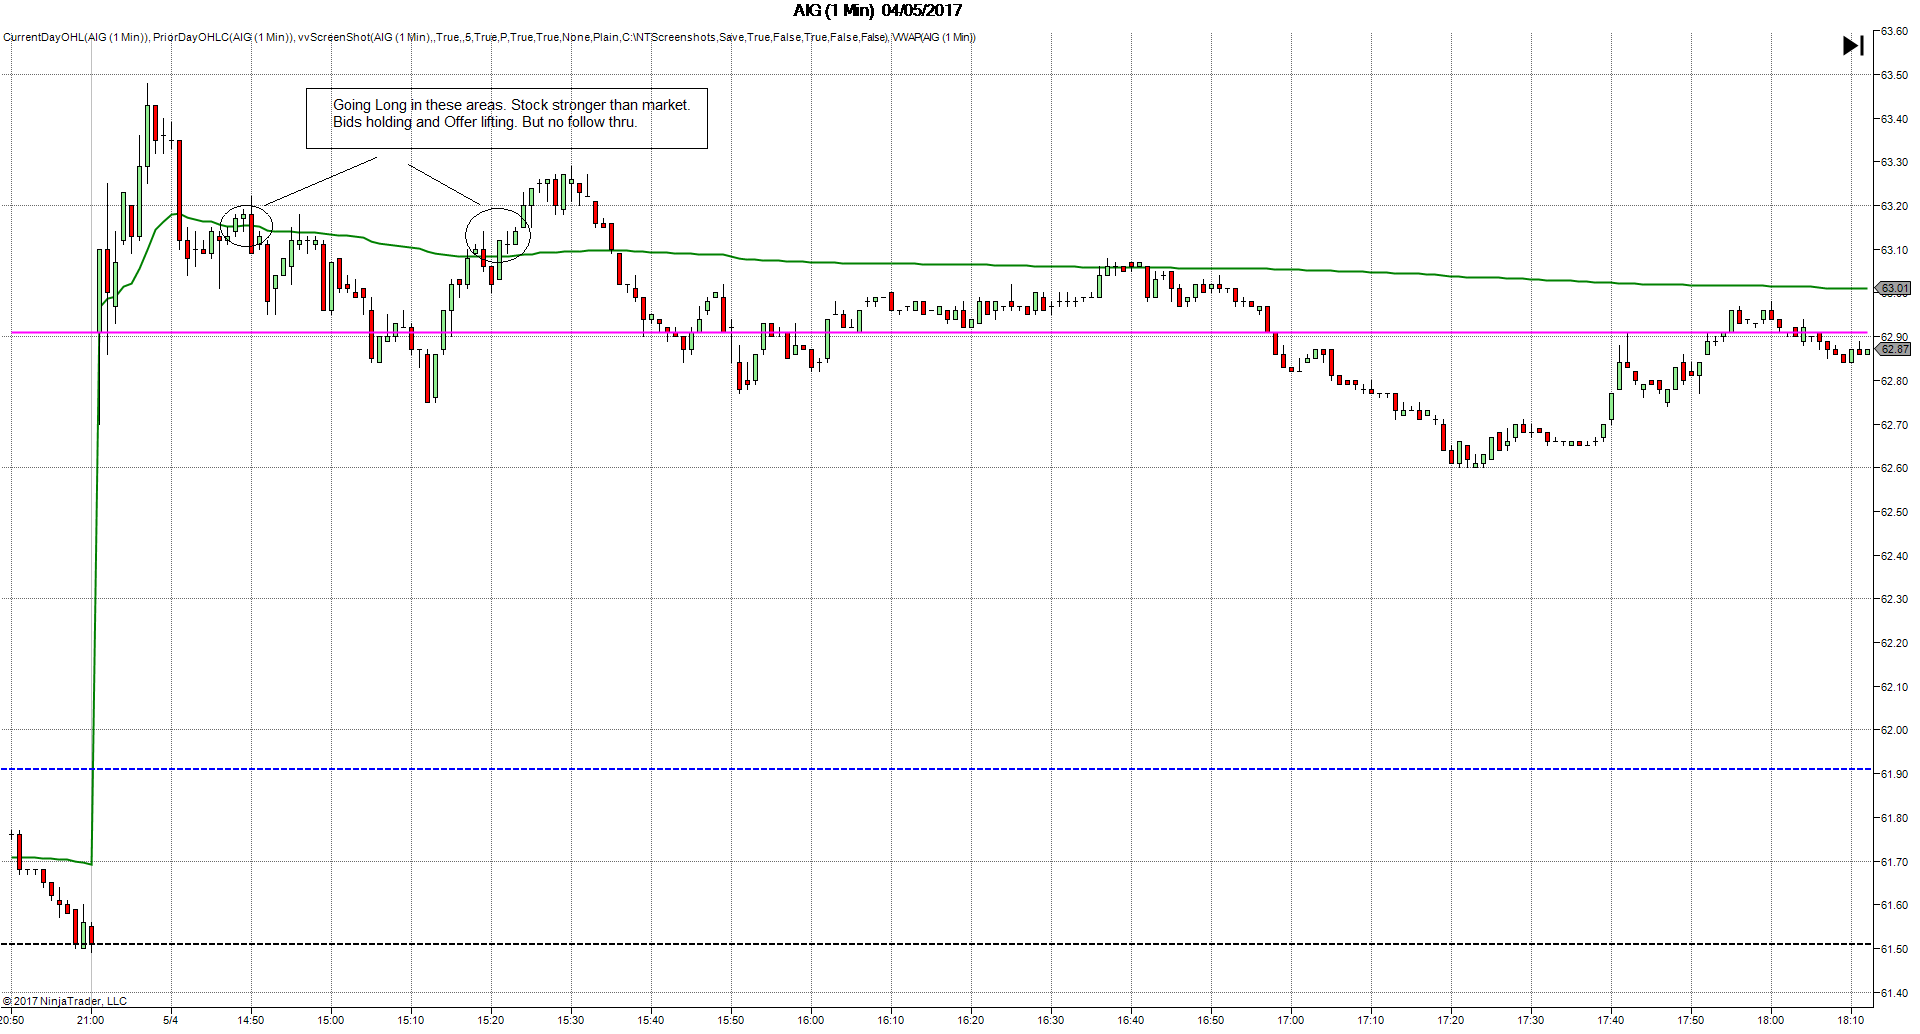Click the 63.10 price axis label
This screenshot has height=1034, width=1920.
pyautogui.click(x=1894, y=250)
